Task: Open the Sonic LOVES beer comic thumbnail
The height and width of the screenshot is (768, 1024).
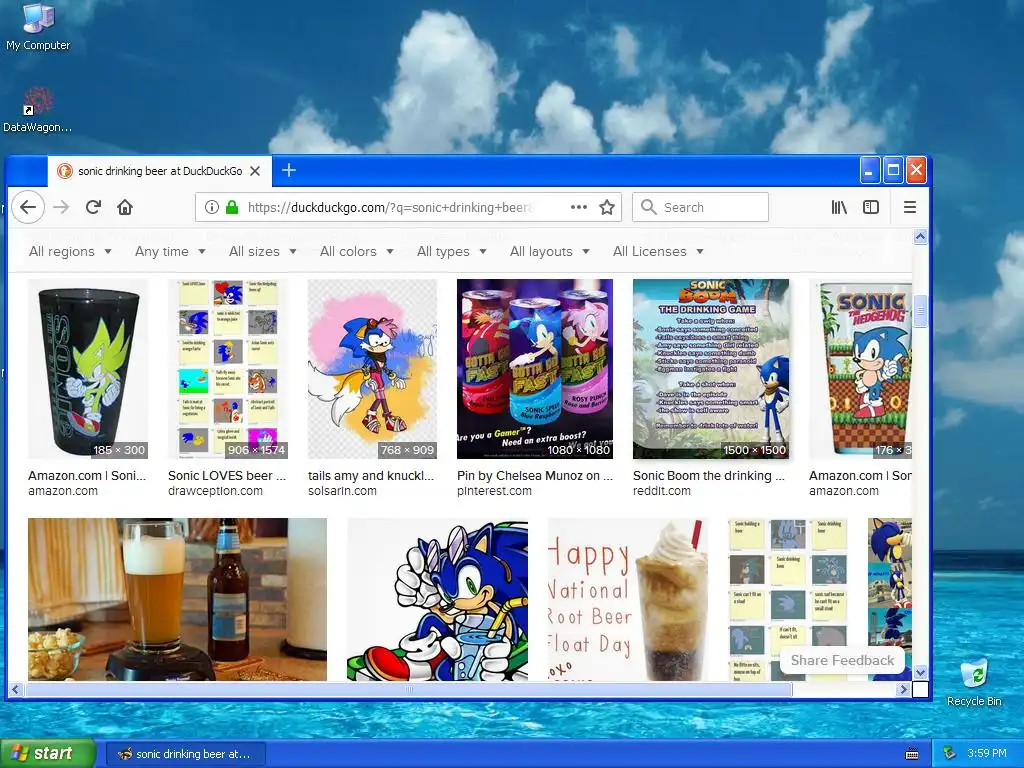Action: [x=228, y=369]
